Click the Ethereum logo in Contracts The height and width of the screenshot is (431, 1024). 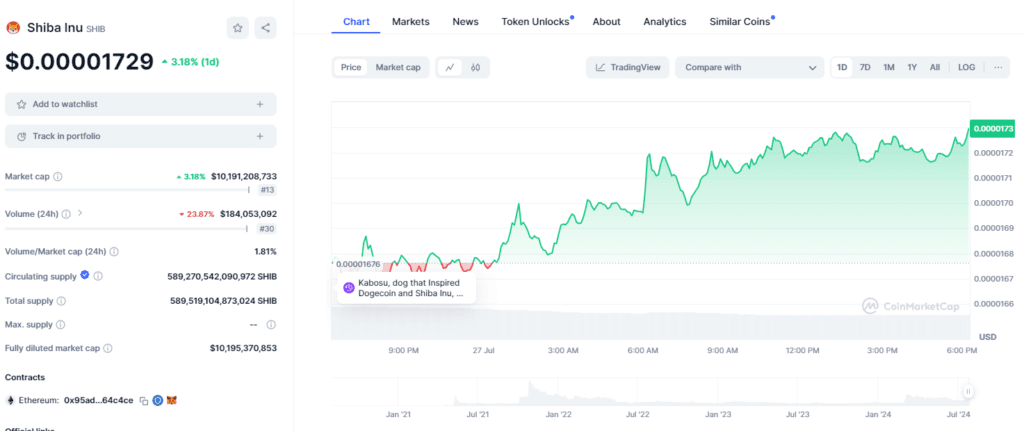pyautogui.click(x=10, y=400)
